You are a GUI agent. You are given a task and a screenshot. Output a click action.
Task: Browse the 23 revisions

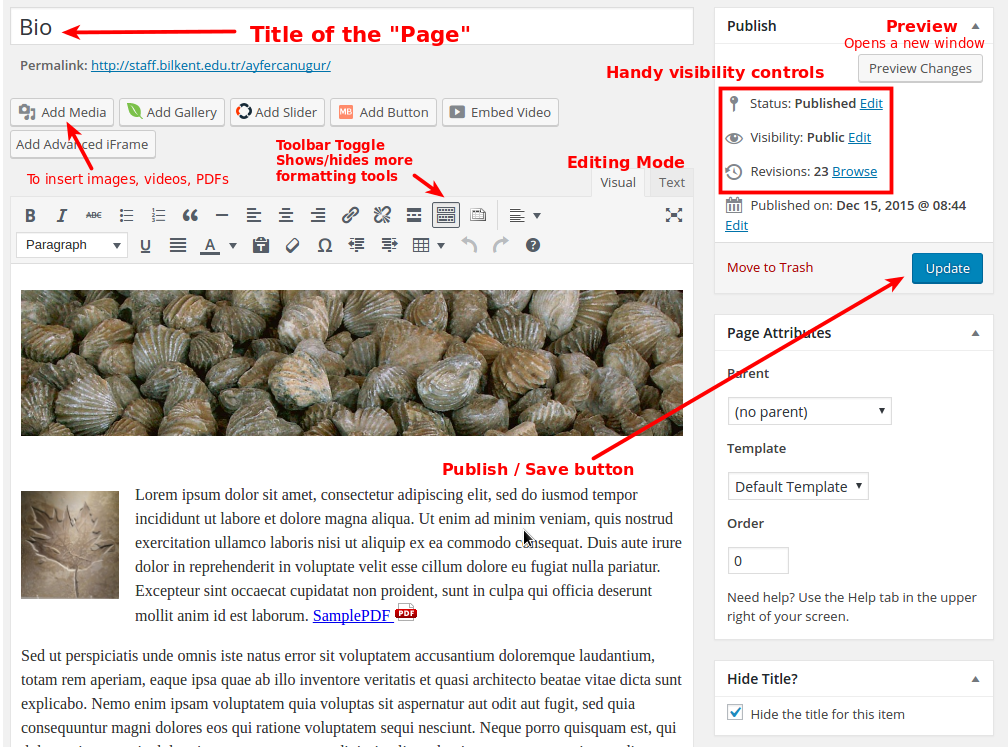[x=854, y=172]
